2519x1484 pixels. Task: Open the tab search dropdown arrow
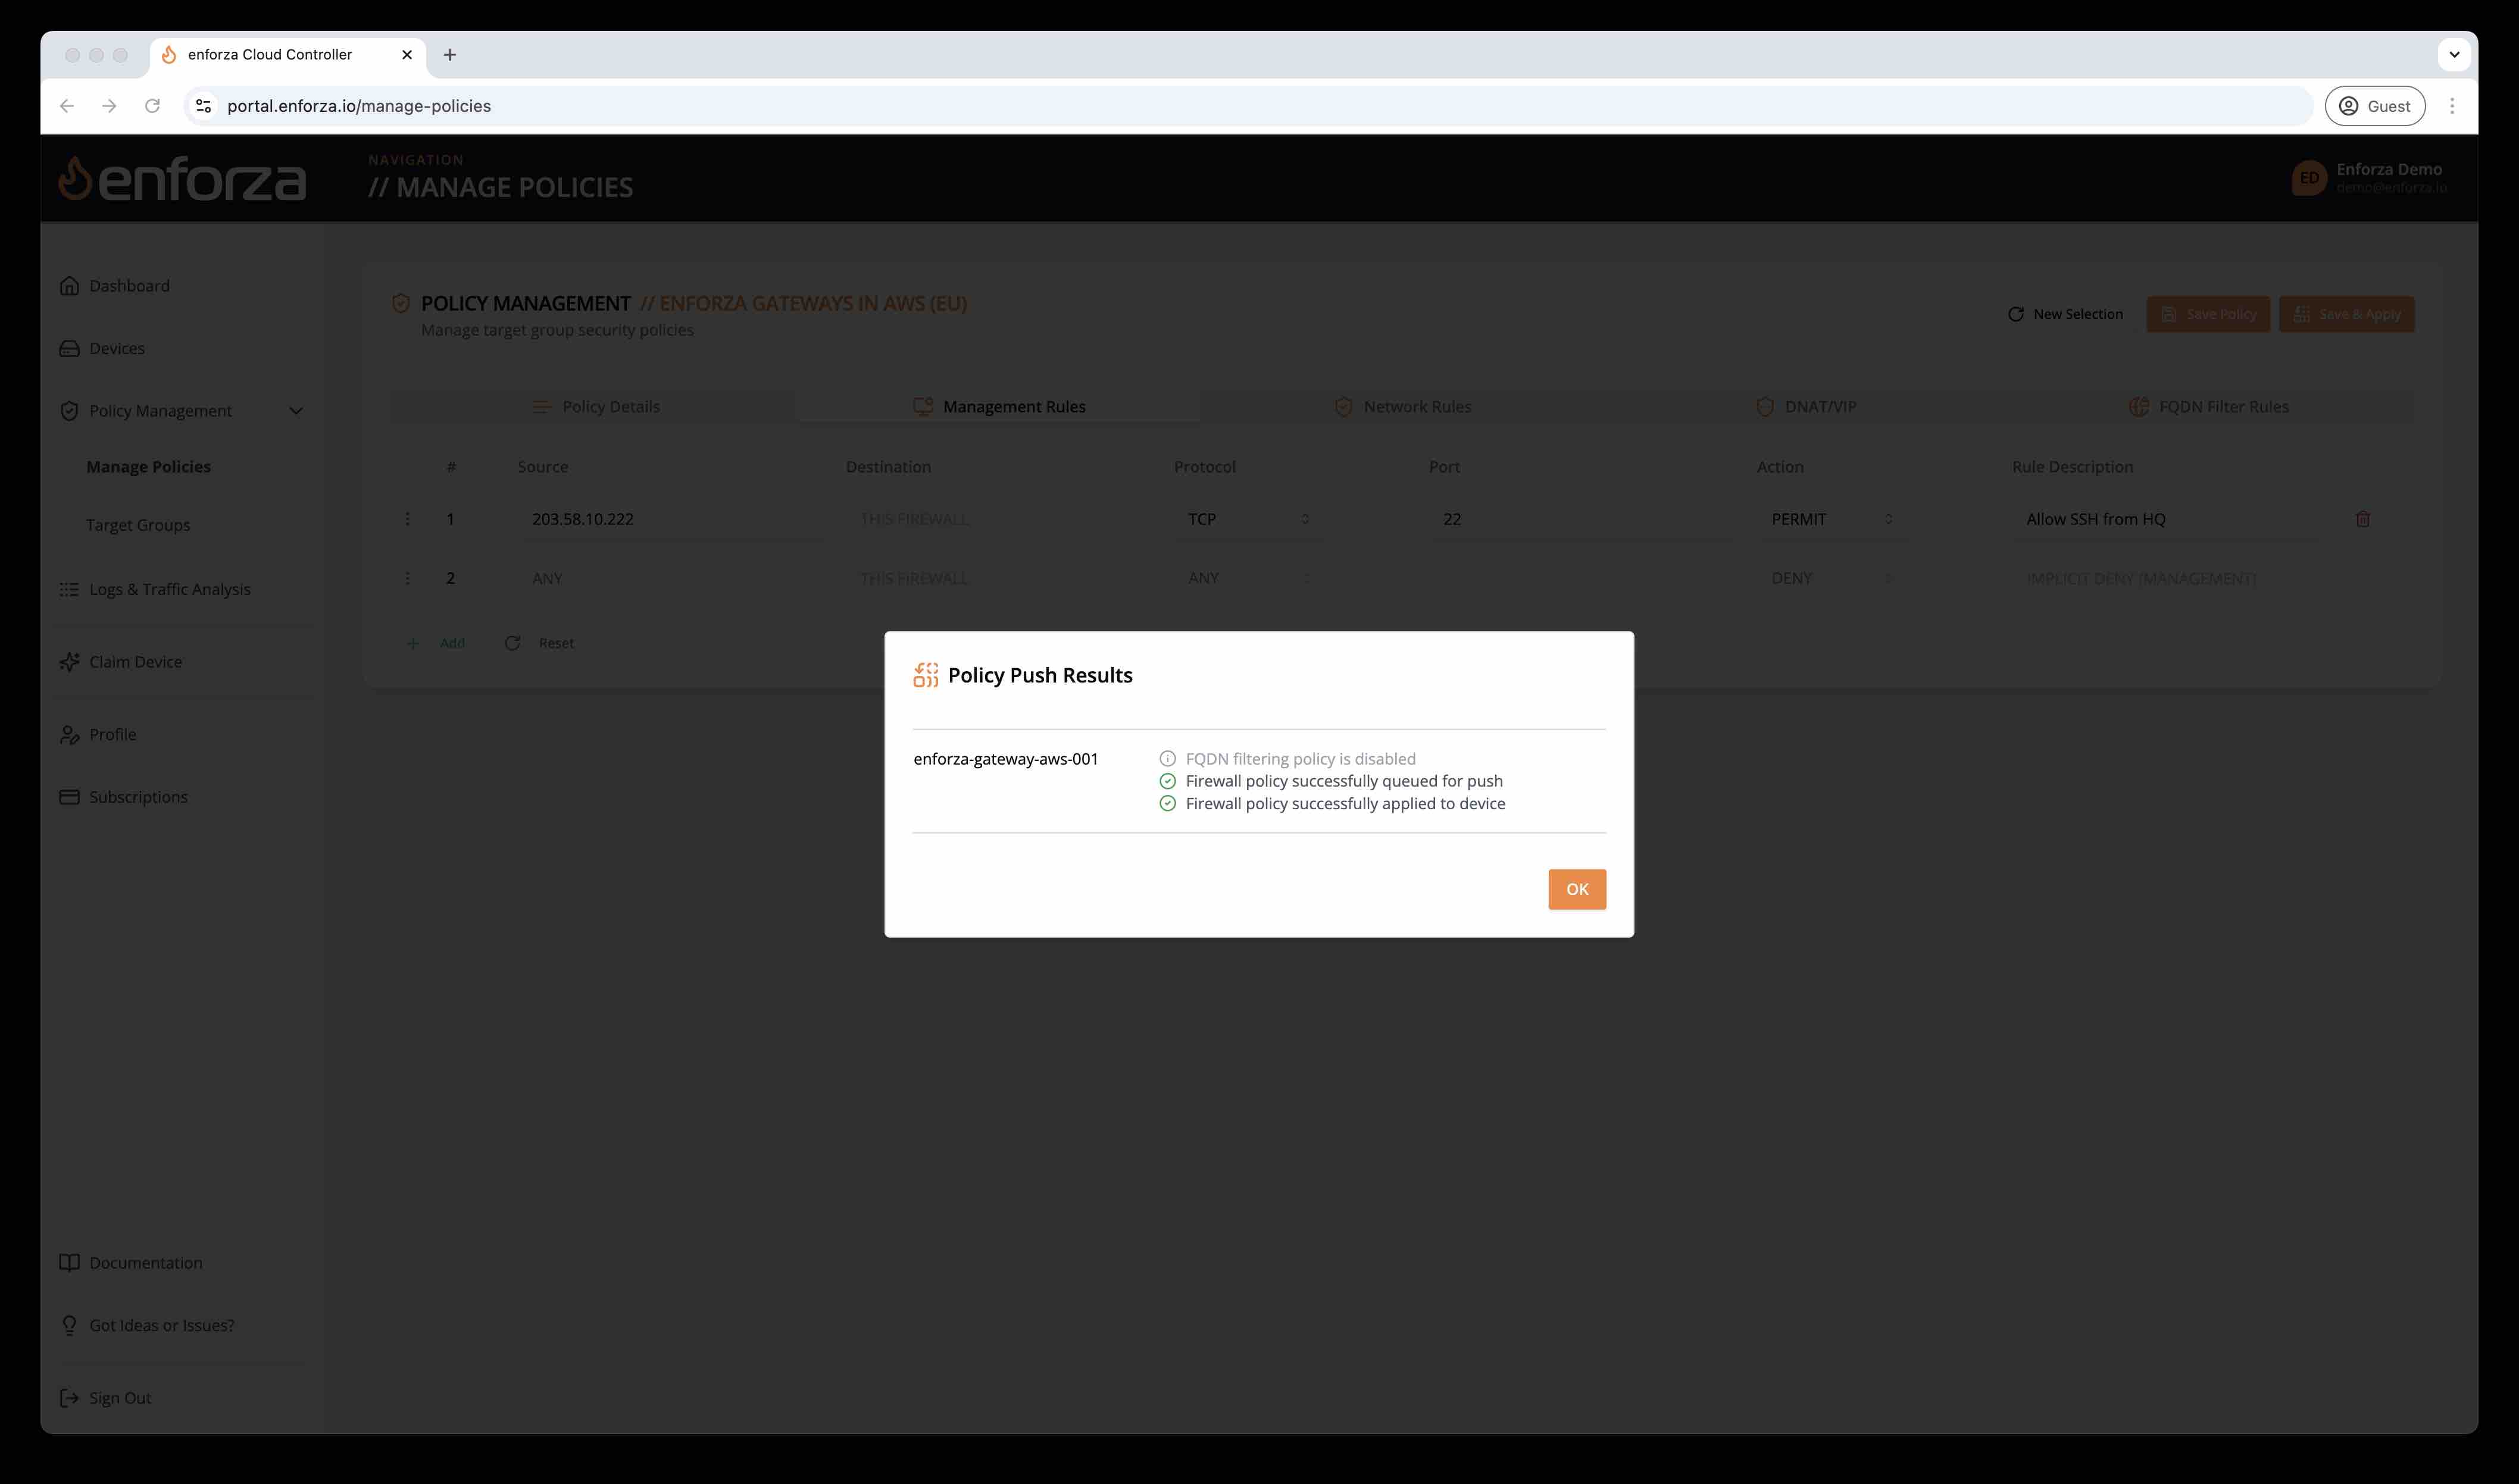coord(2454,55)
